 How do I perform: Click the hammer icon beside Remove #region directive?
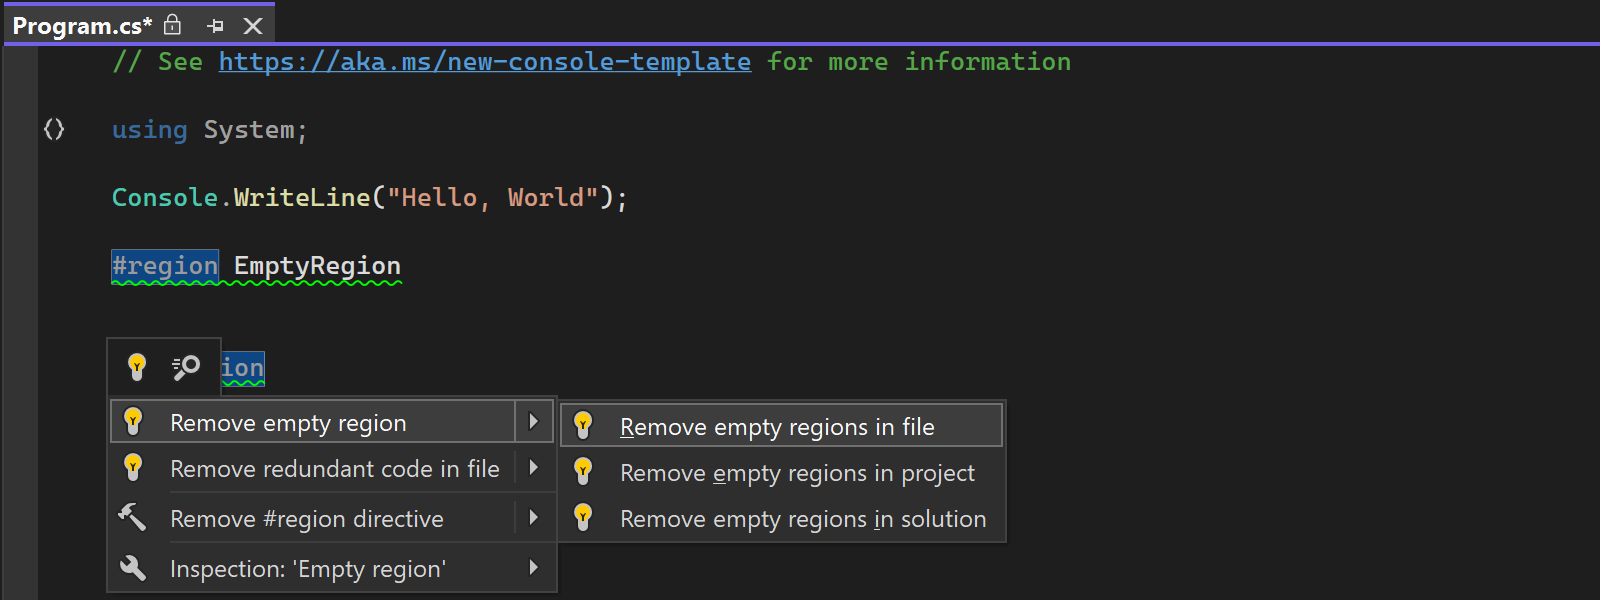pyautogui.click(x=132, y=517)
